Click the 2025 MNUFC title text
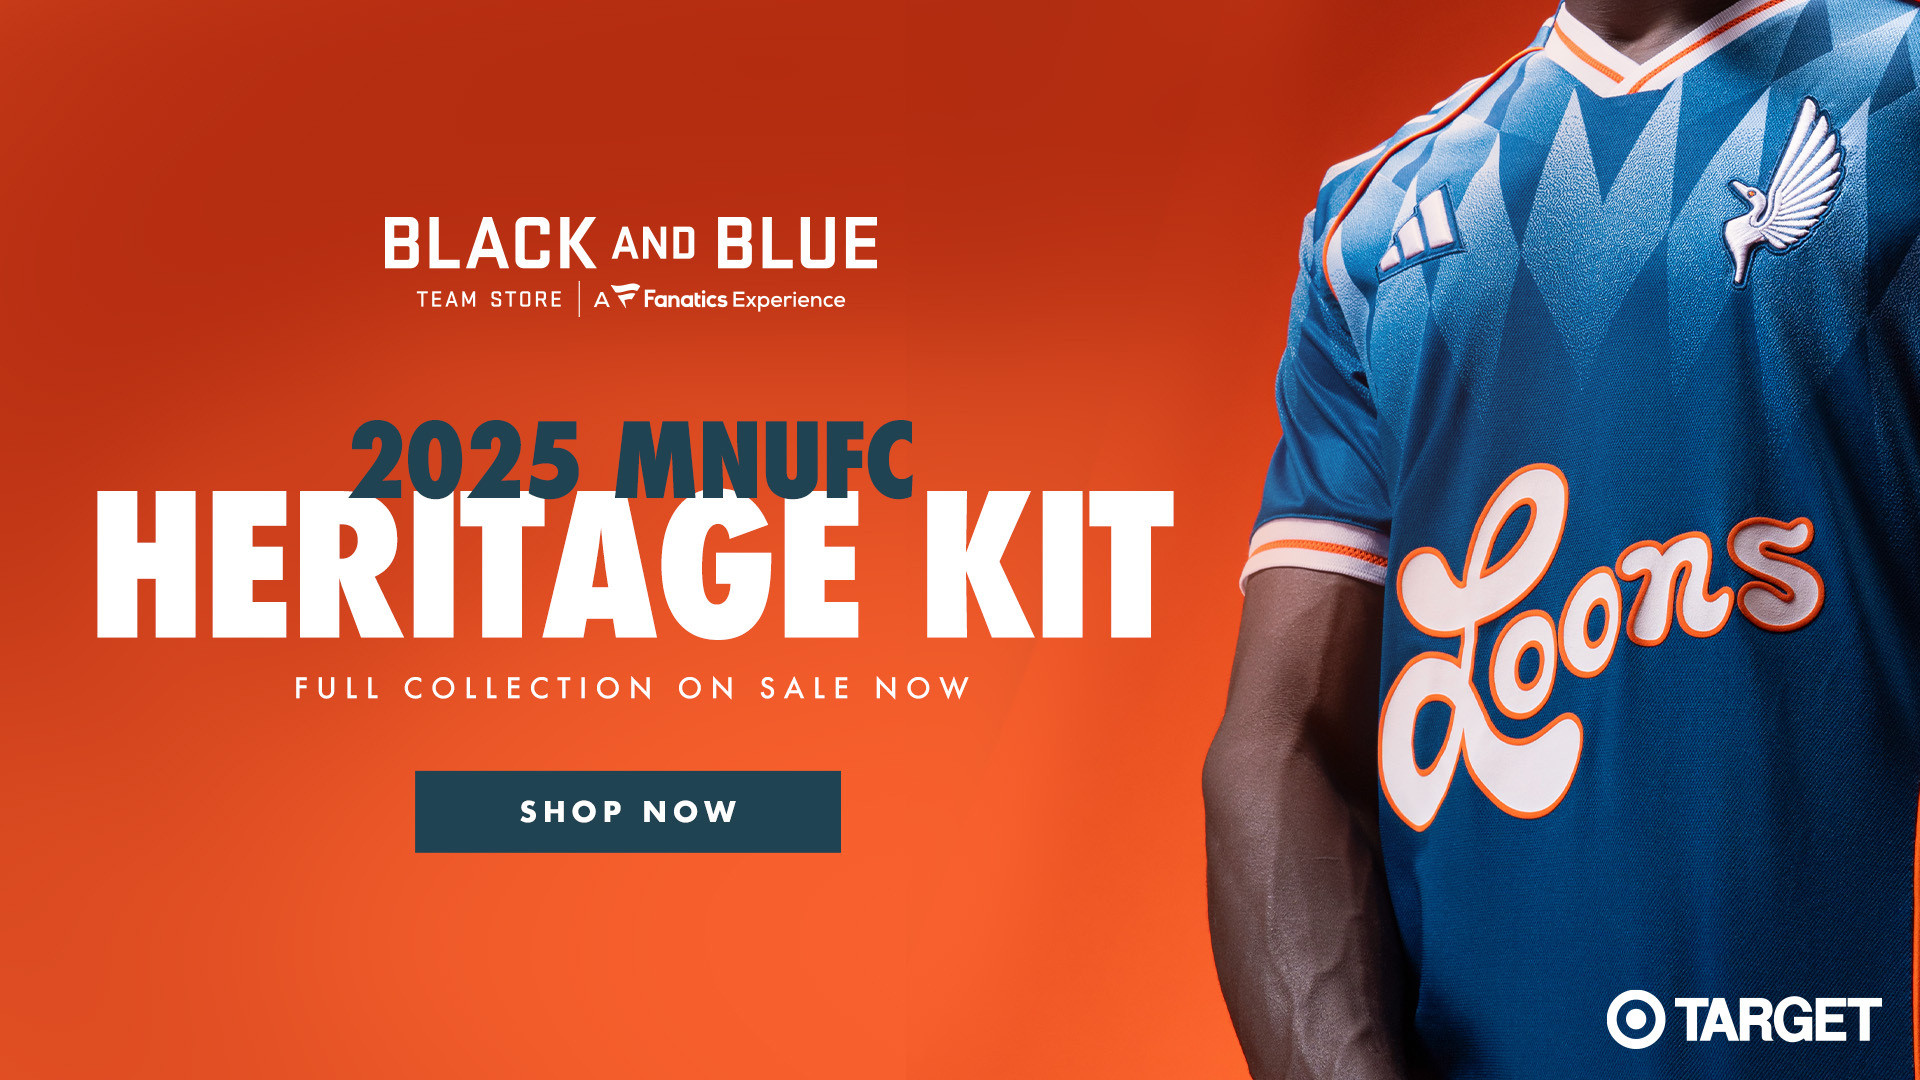 [632, 460]
